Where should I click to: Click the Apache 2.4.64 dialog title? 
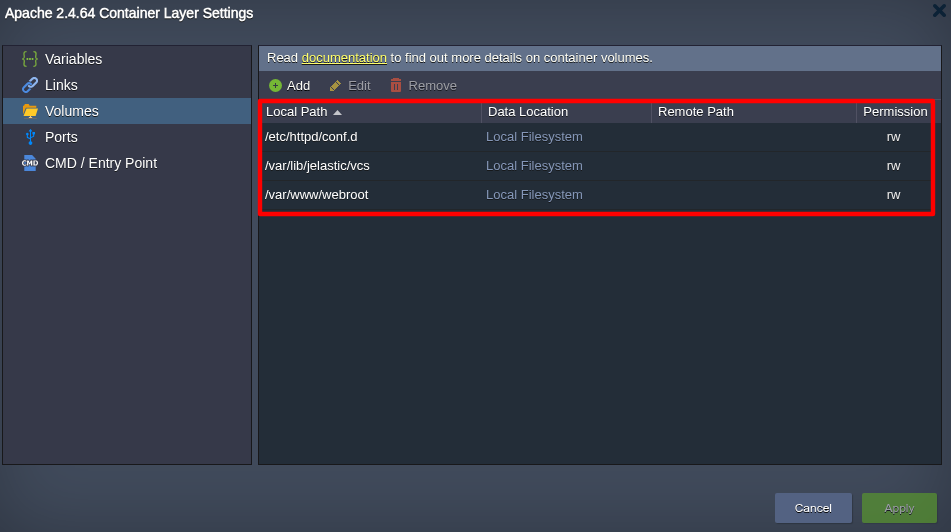(129, 13)
